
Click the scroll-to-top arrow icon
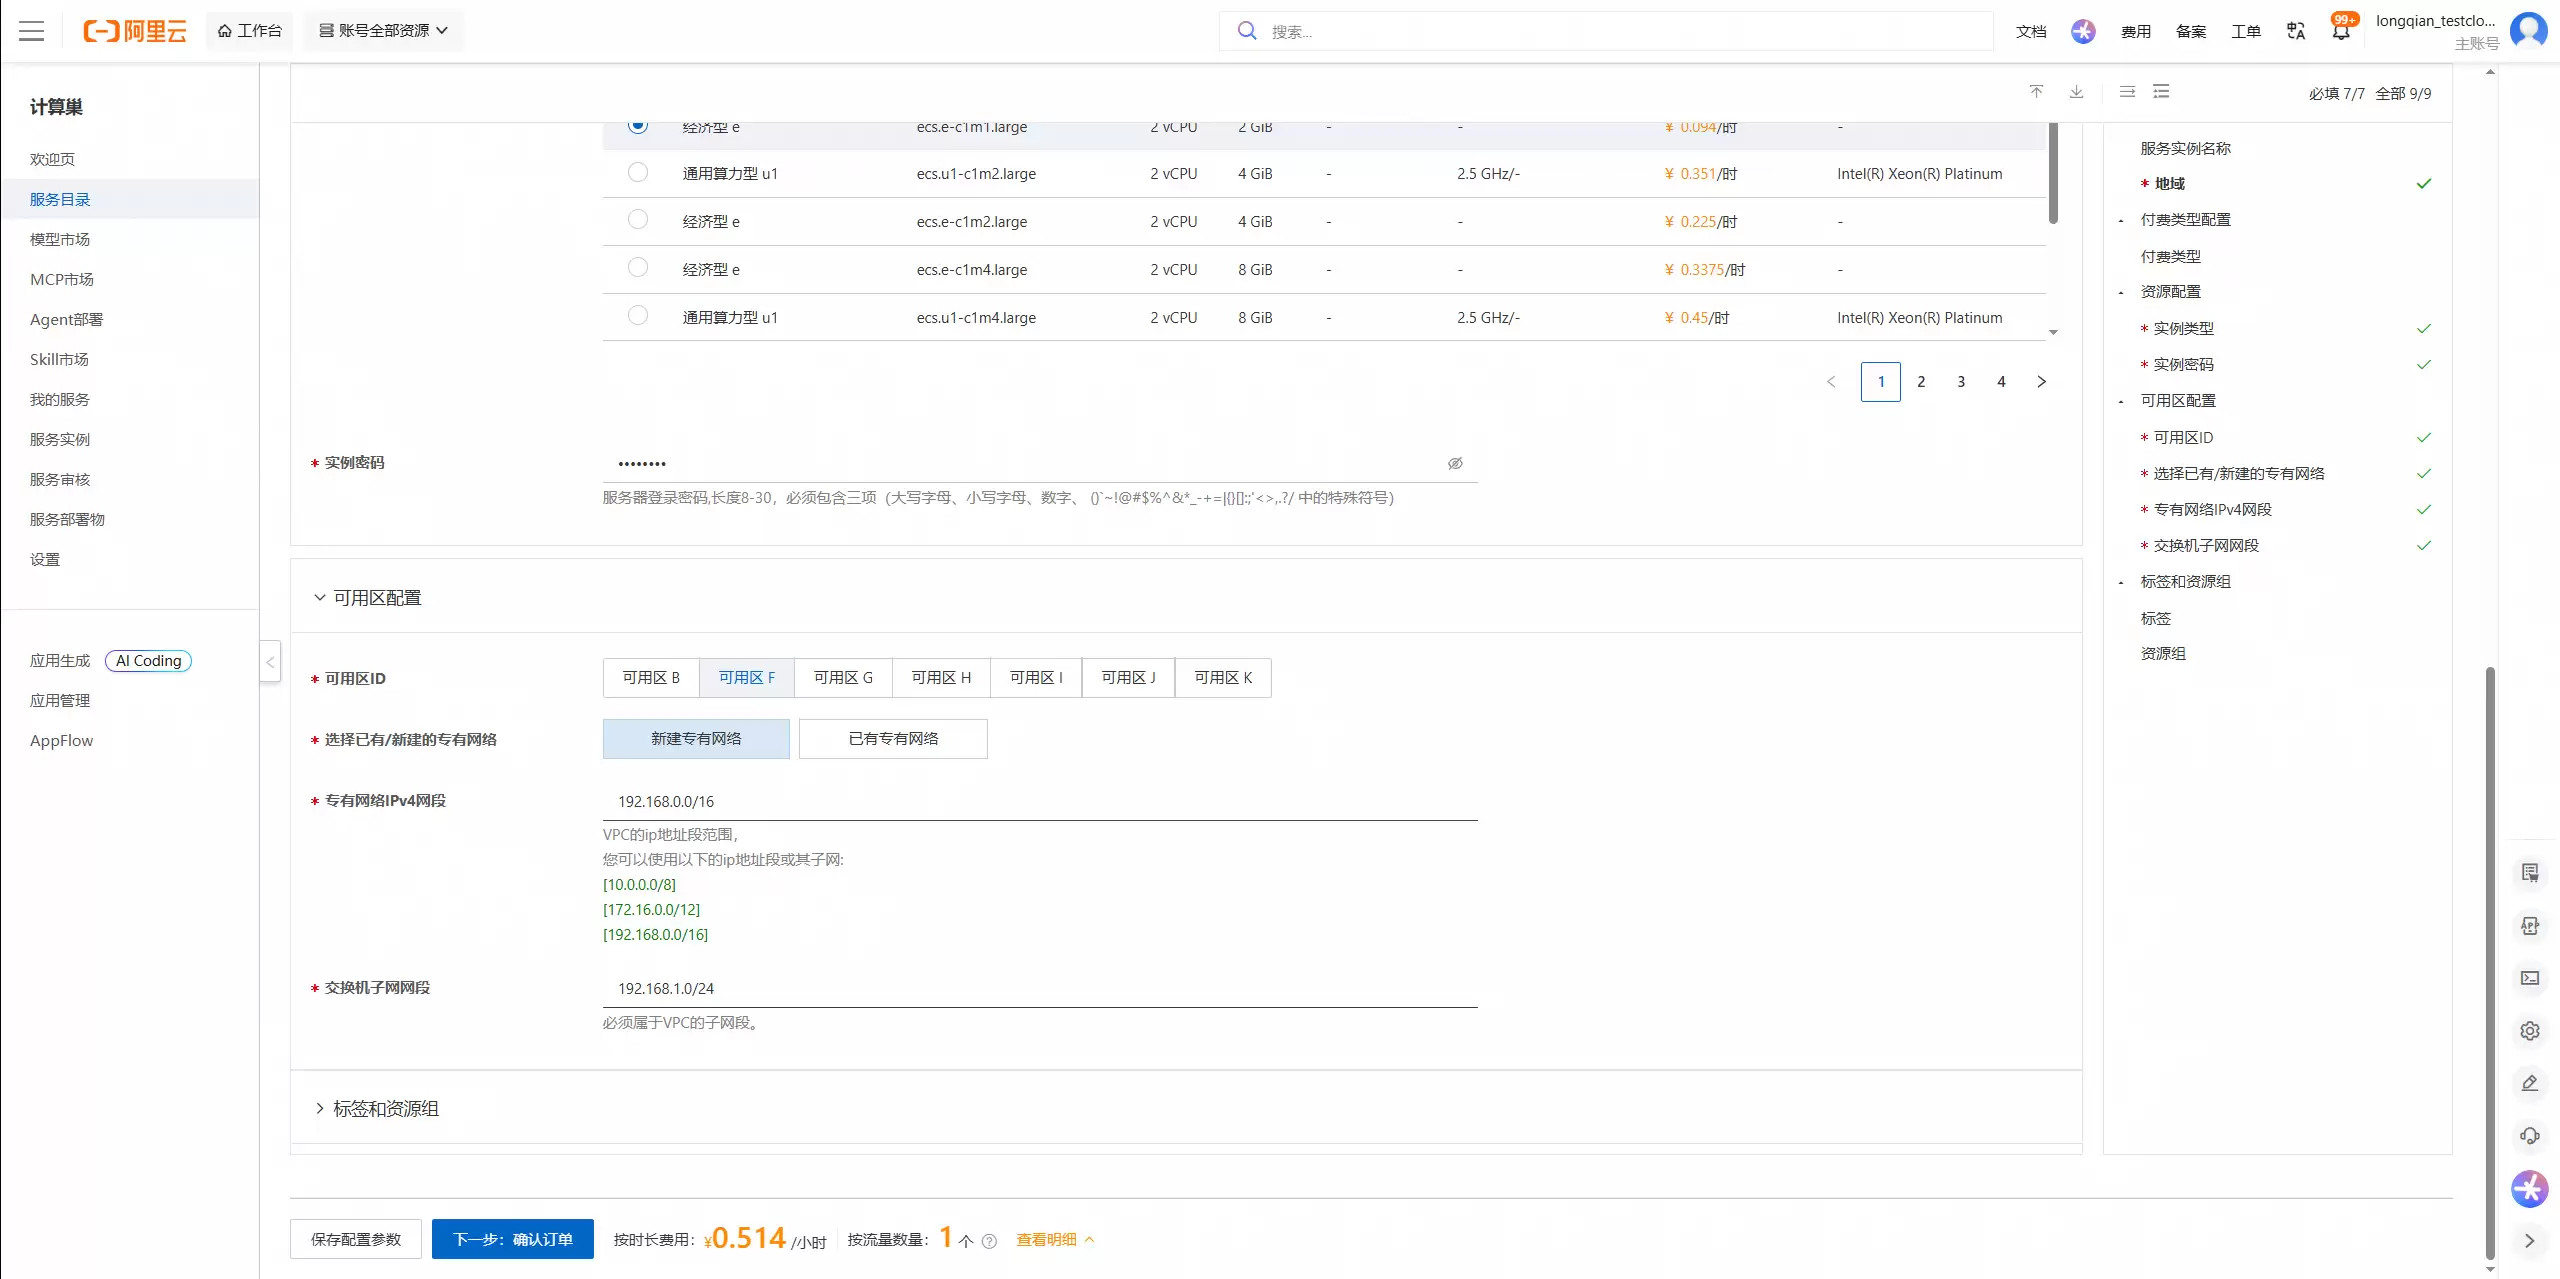pos(2036,92)
